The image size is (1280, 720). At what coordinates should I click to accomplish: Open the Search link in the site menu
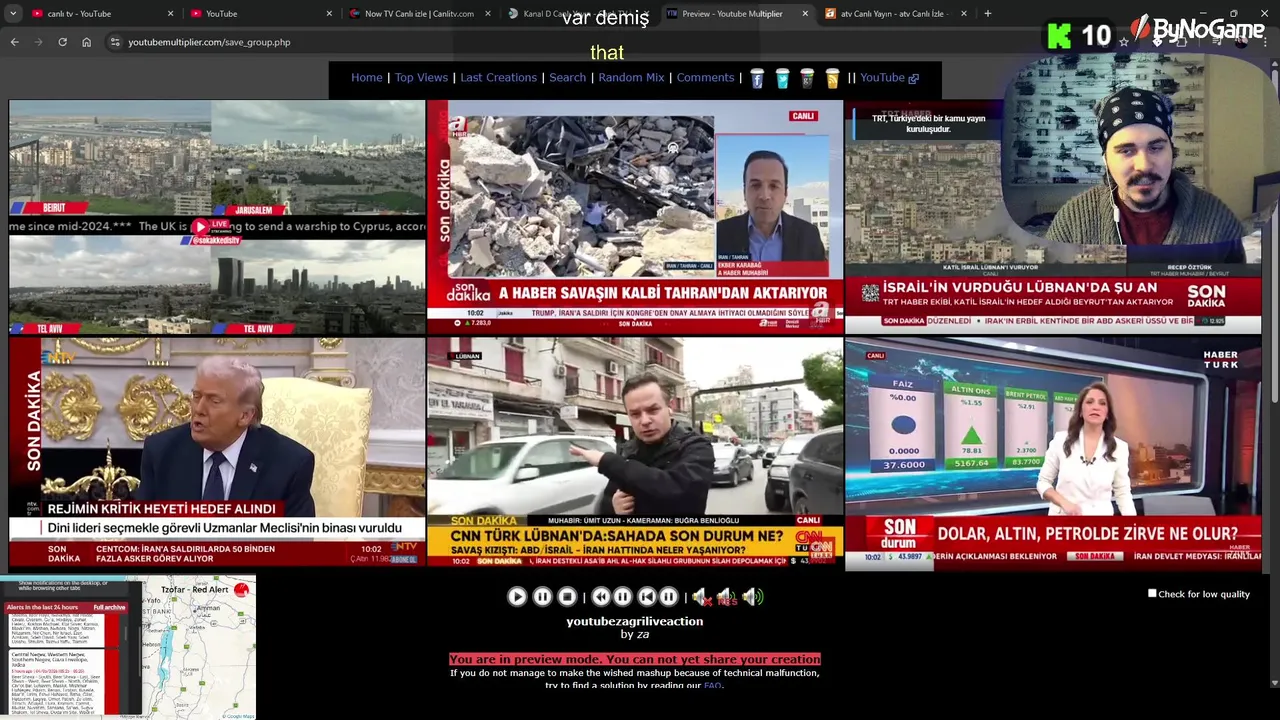567,78
